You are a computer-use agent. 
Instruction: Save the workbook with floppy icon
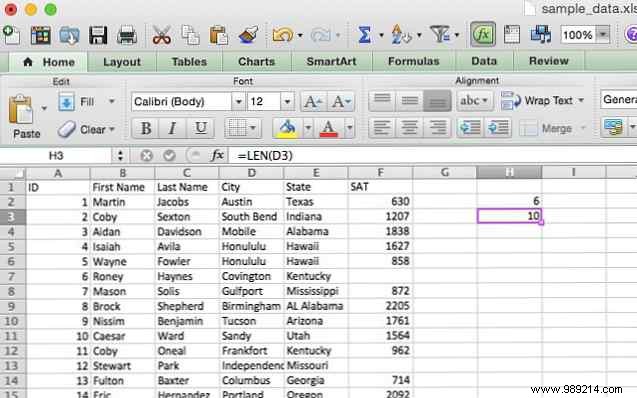(98, 35)
